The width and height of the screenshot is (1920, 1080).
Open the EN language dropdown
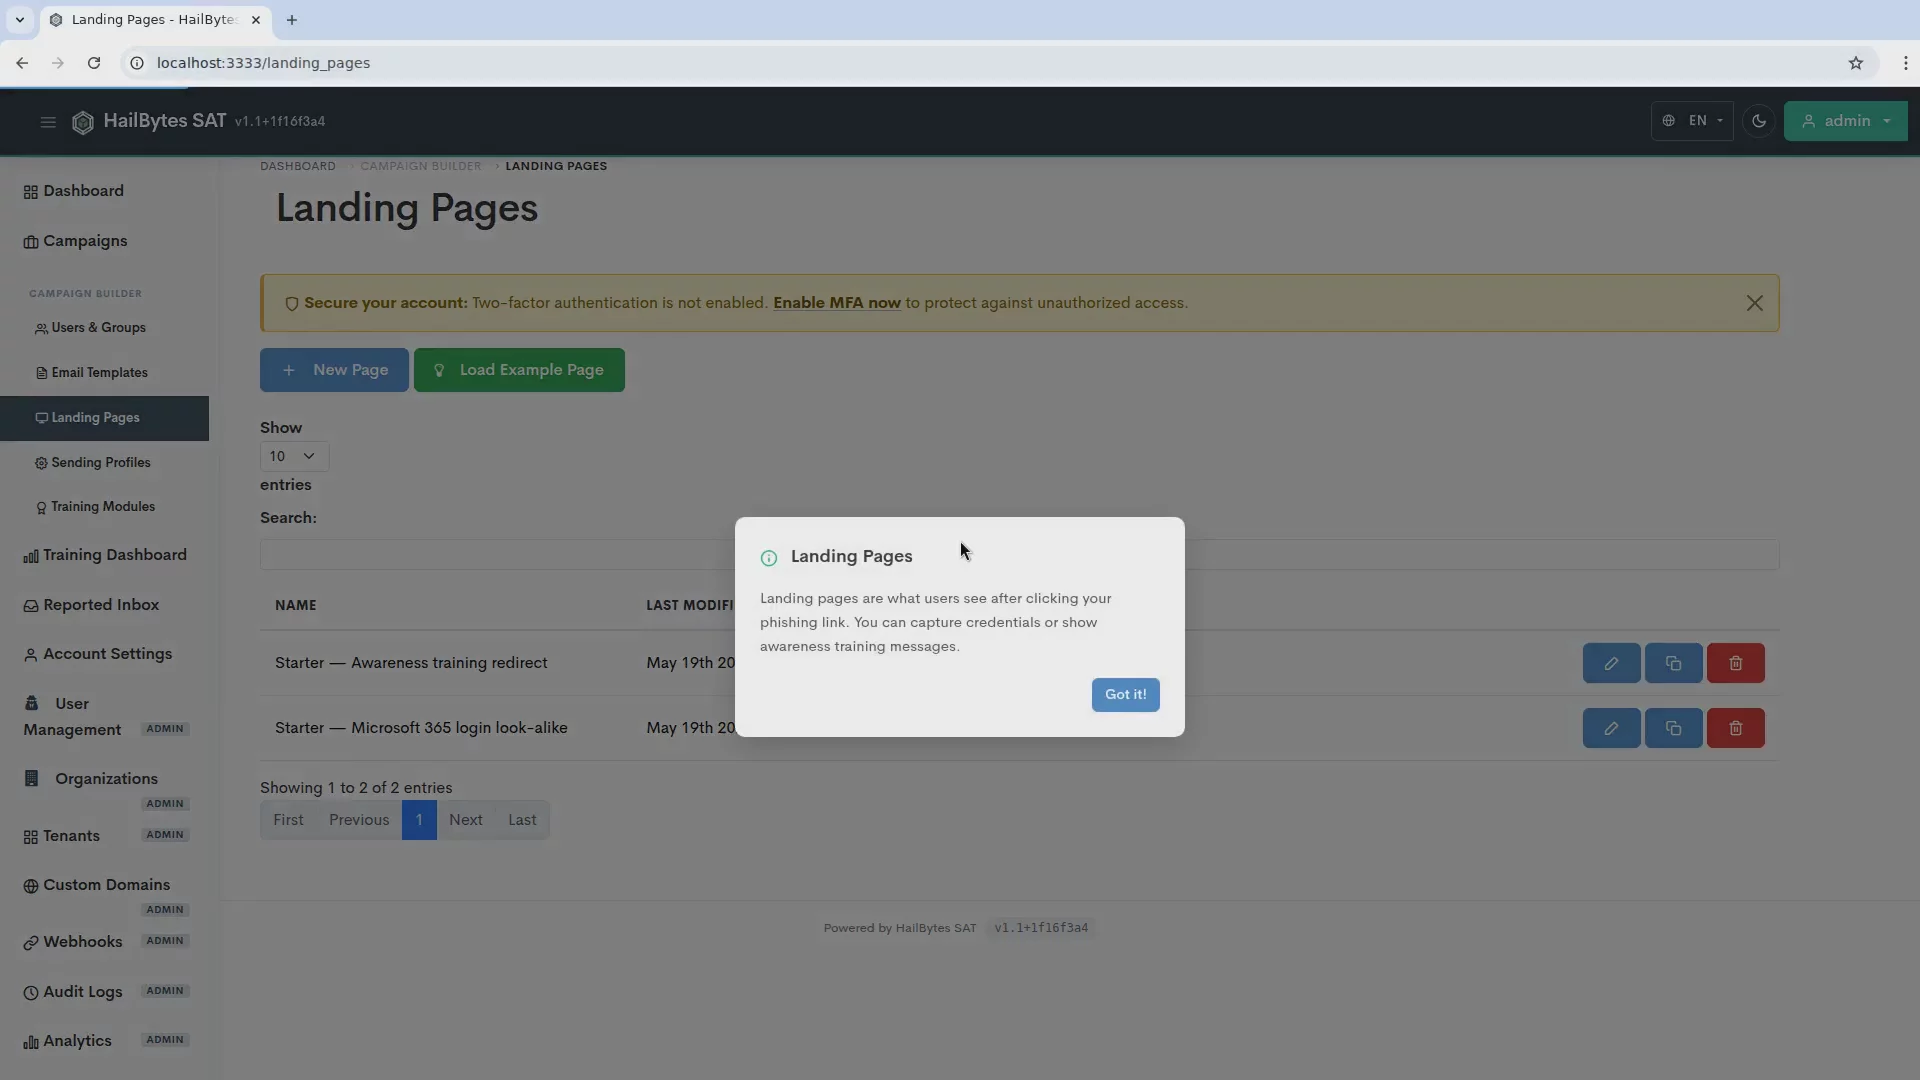(1692, 121)
